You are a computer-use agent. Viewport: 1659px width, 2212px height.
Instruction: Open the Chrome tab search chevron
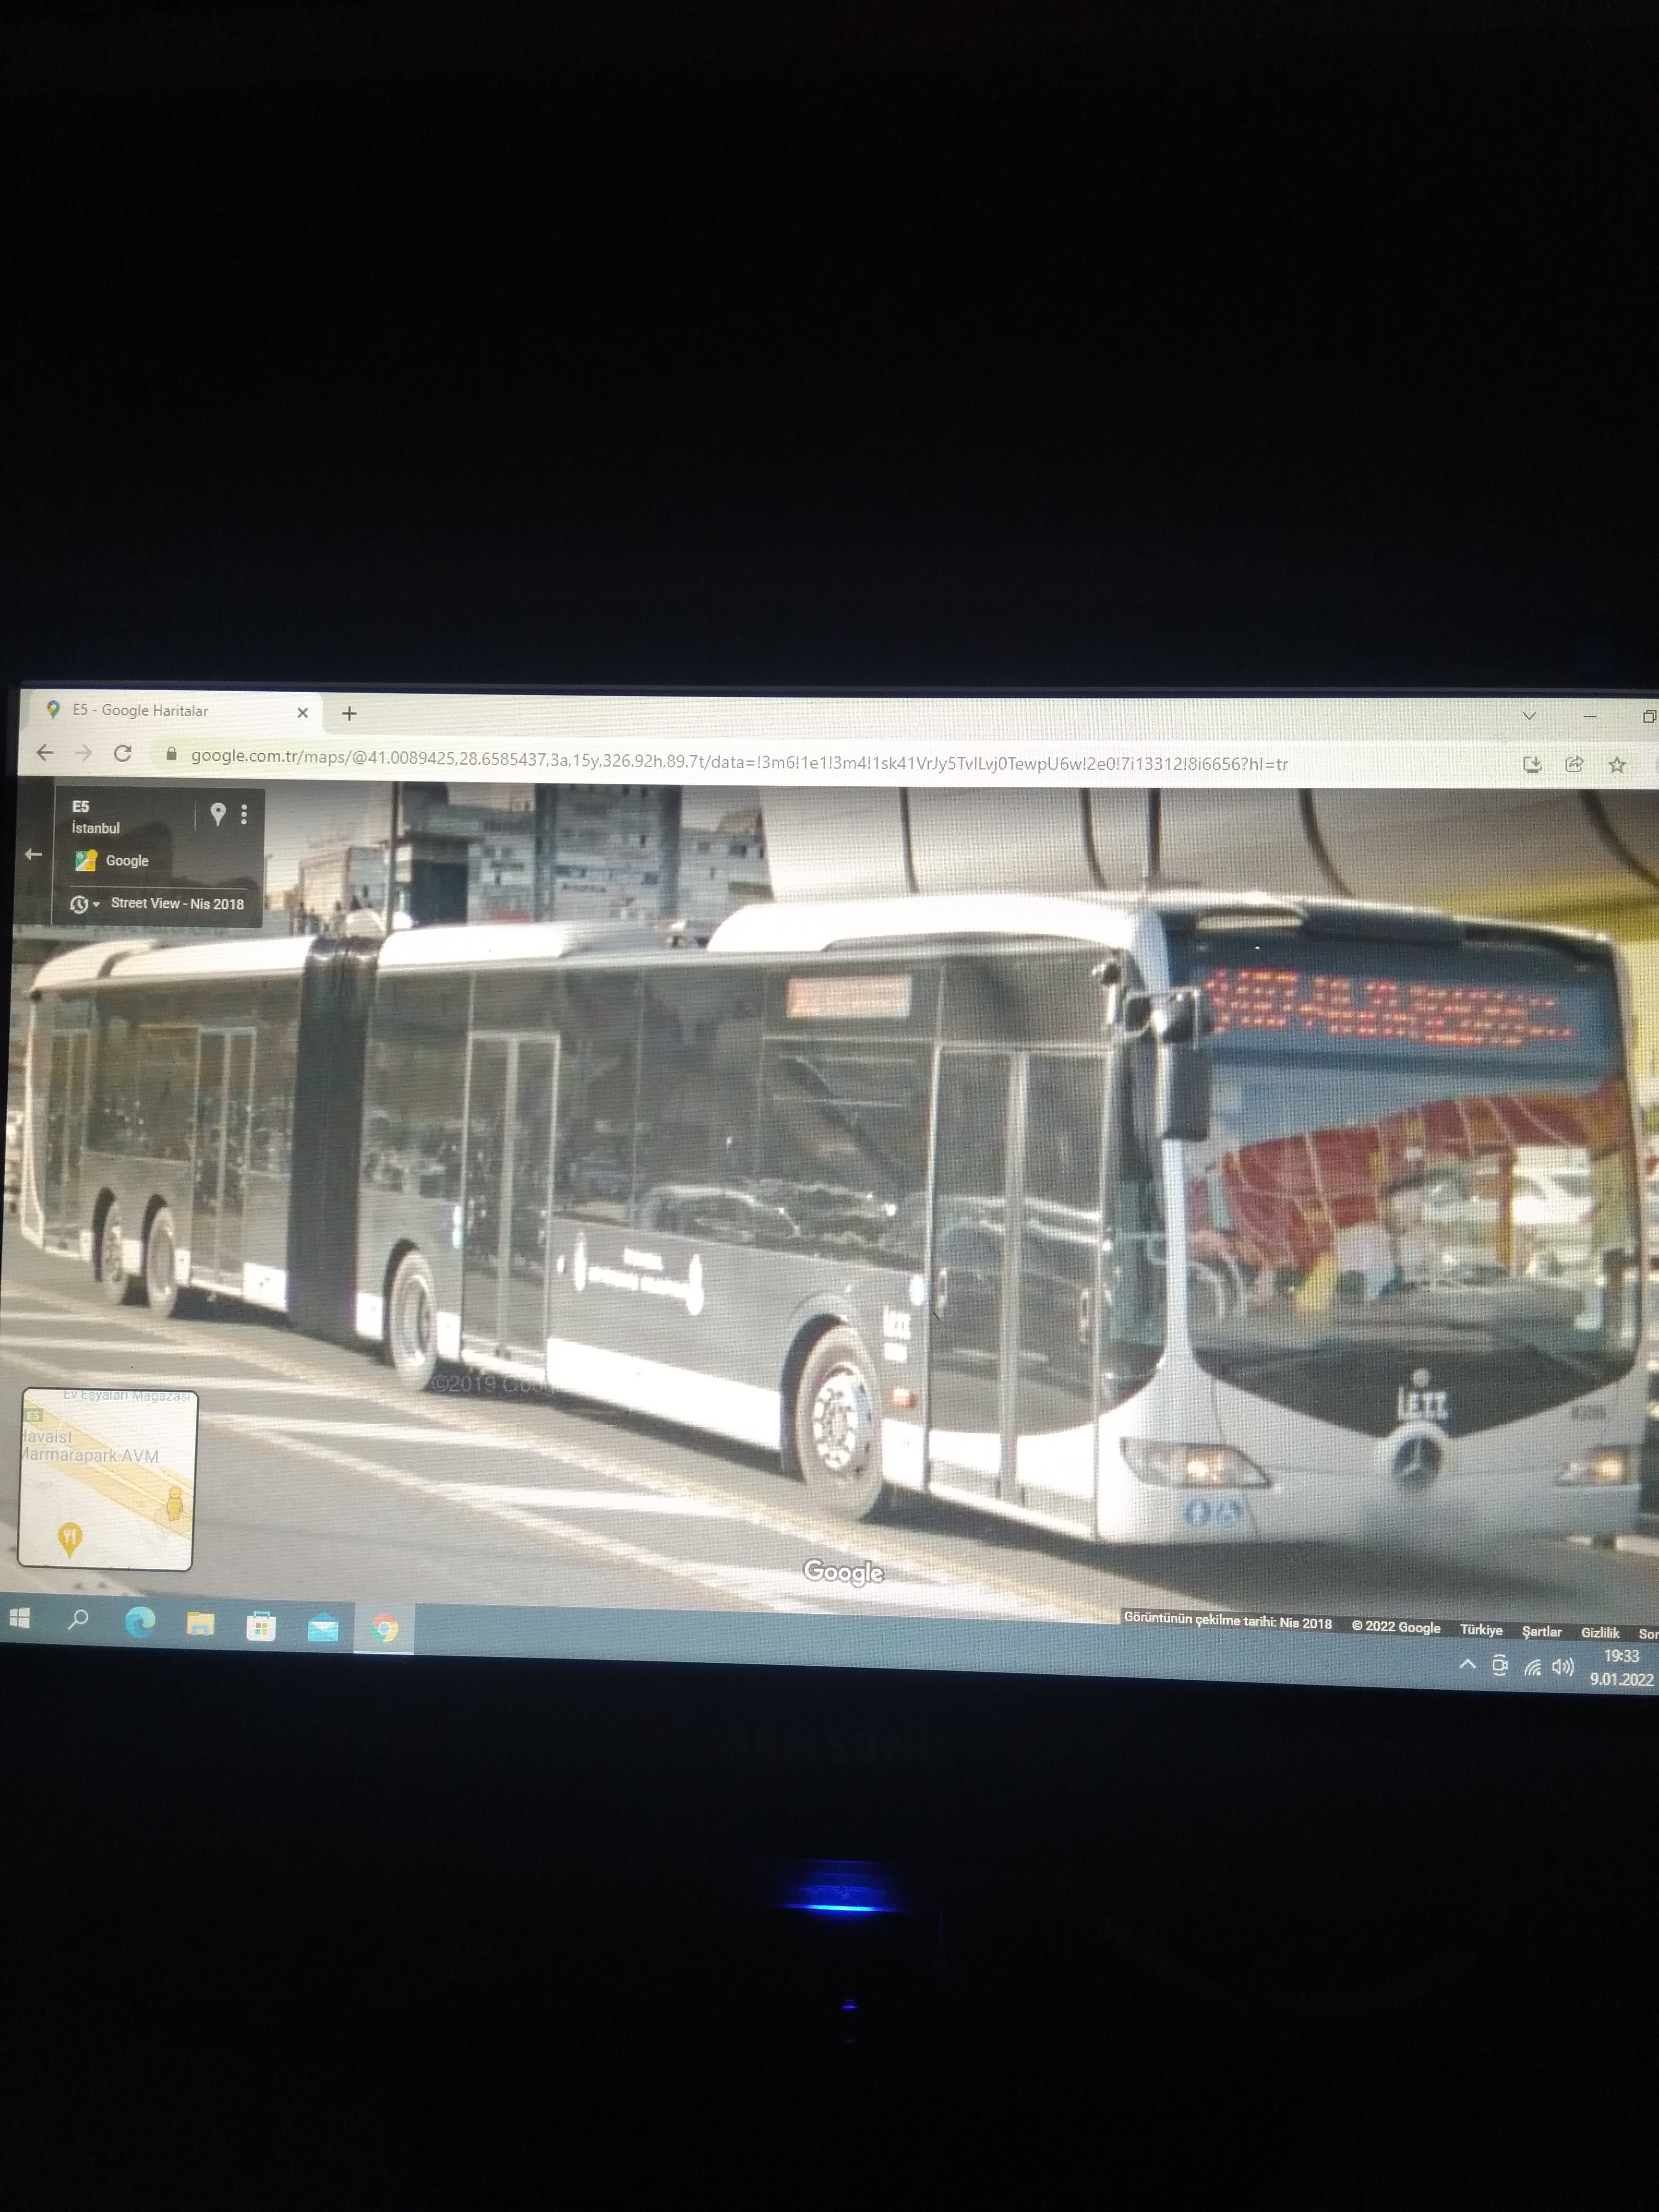pyautogui.click(x=1528, y=716)
